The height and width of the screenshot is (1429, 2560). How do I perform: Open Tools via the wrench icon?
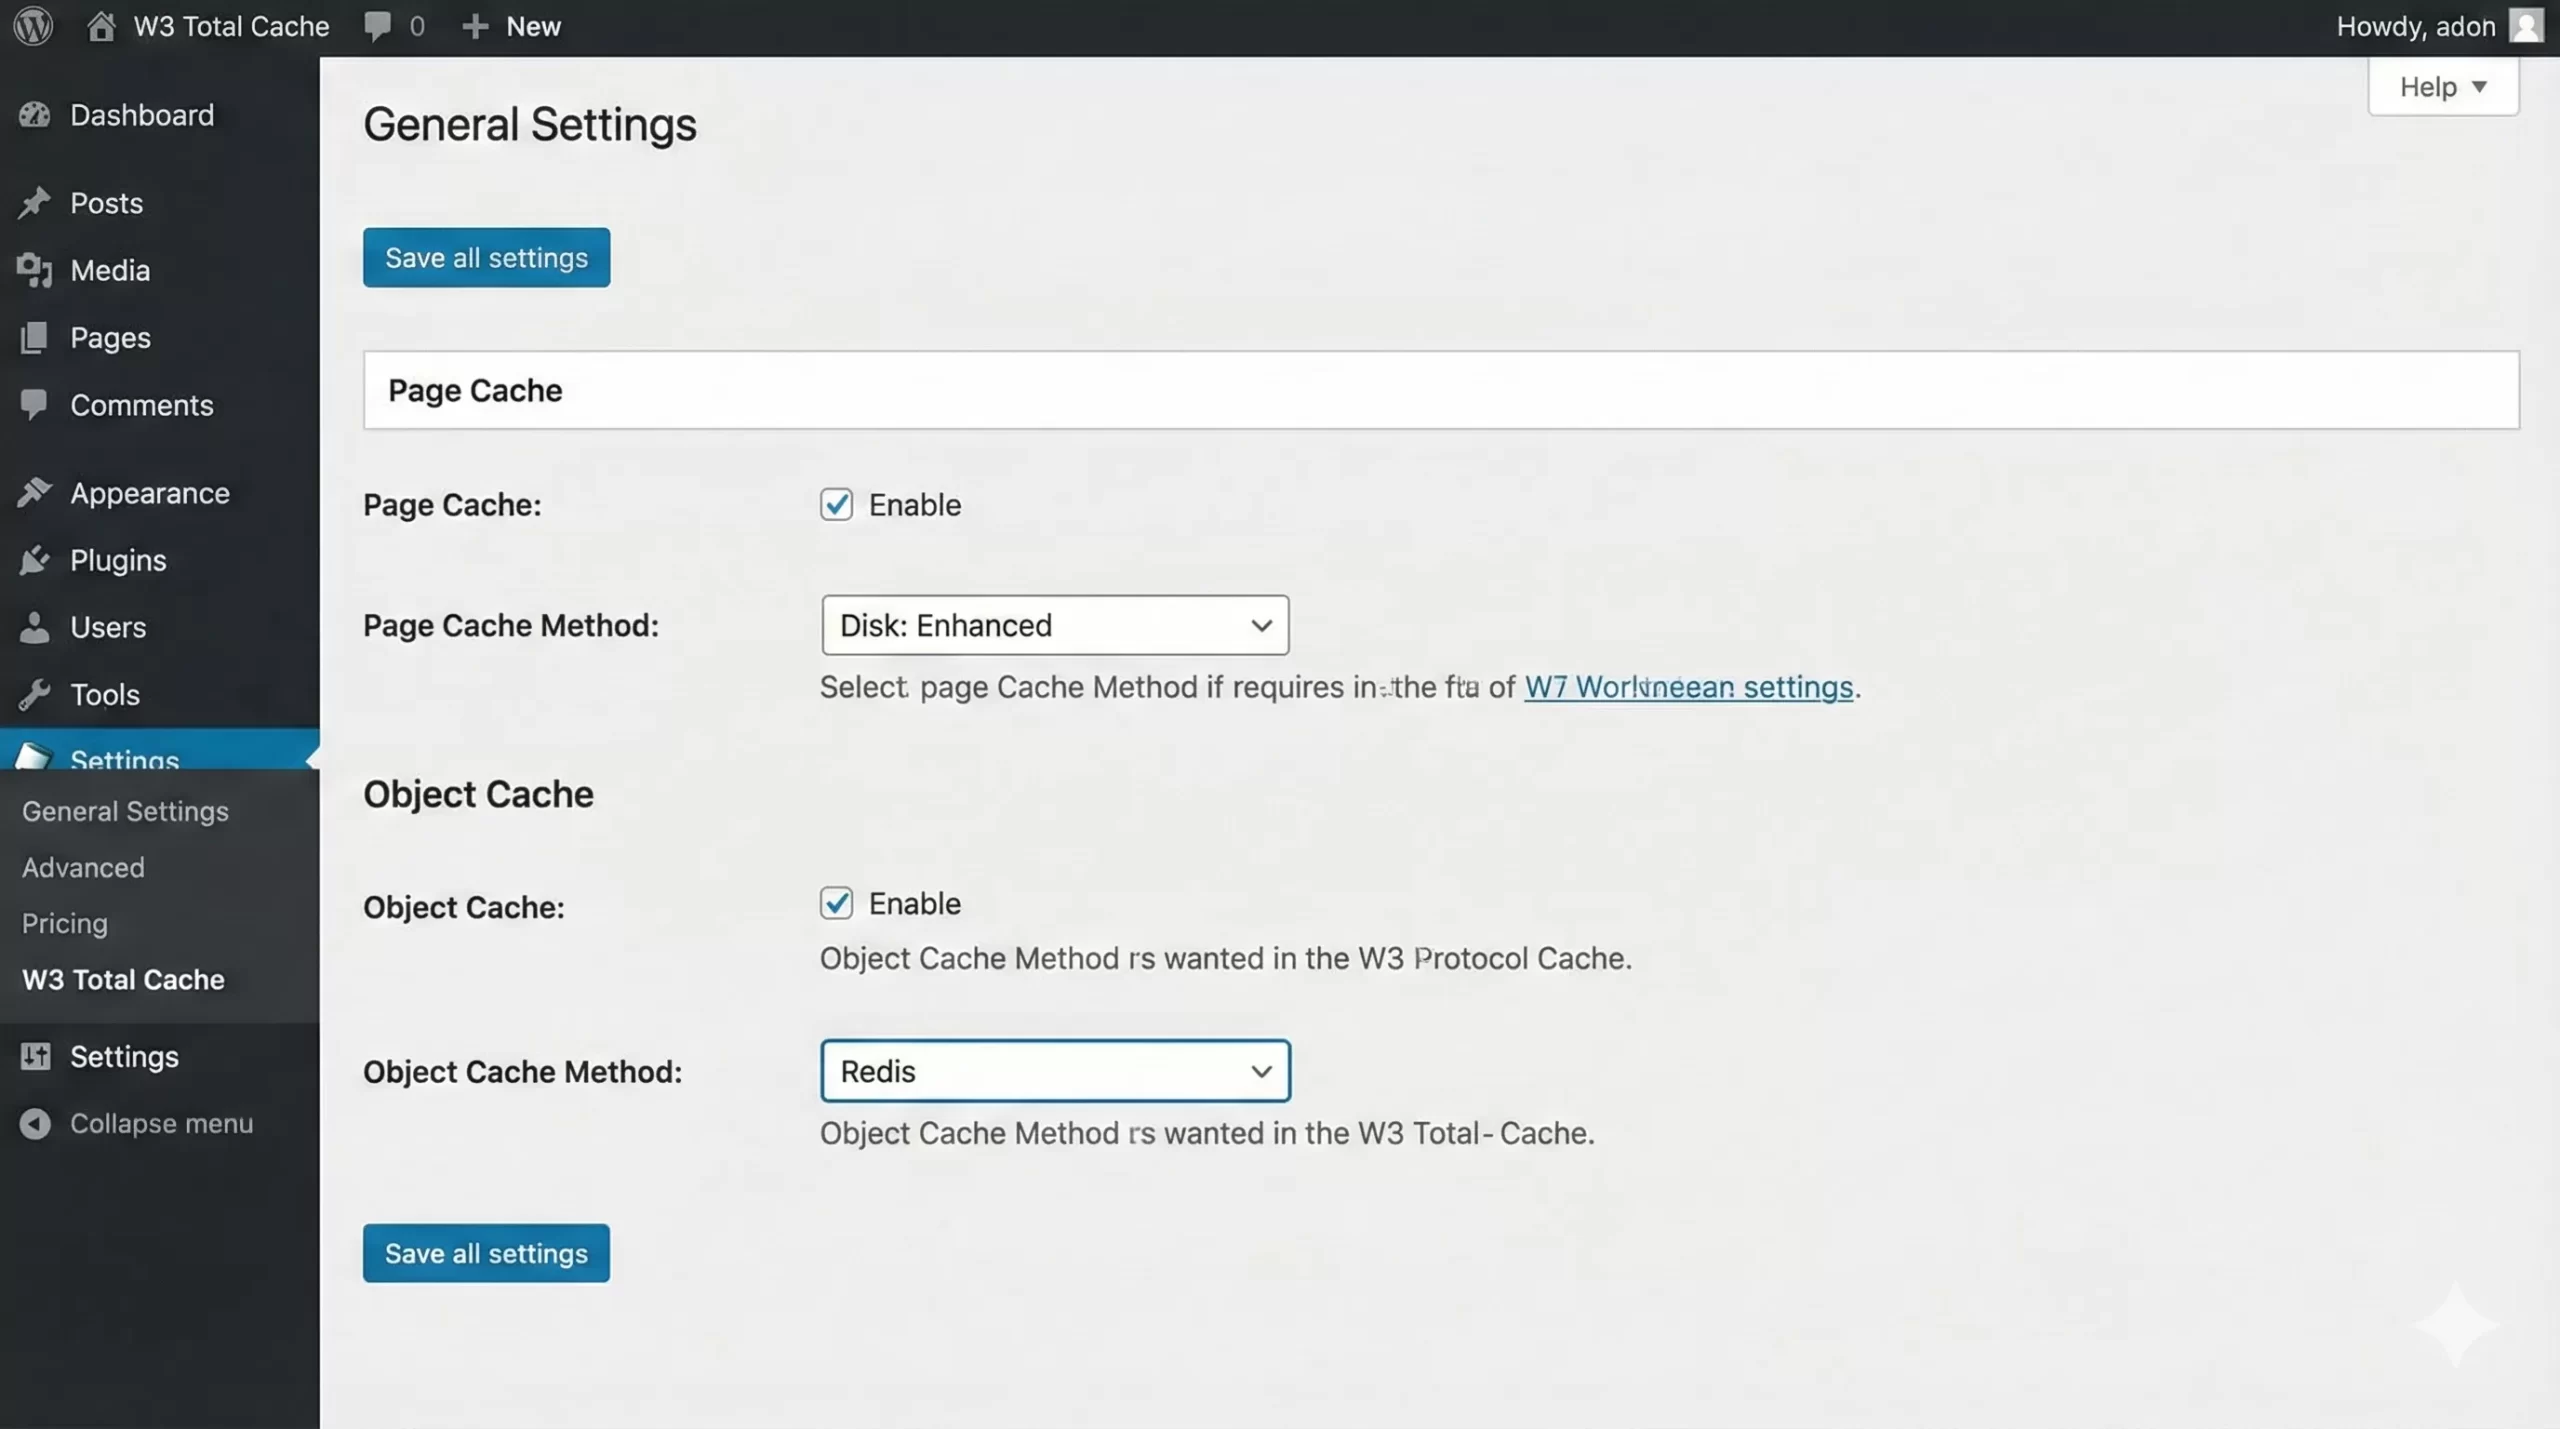[35, 694]
